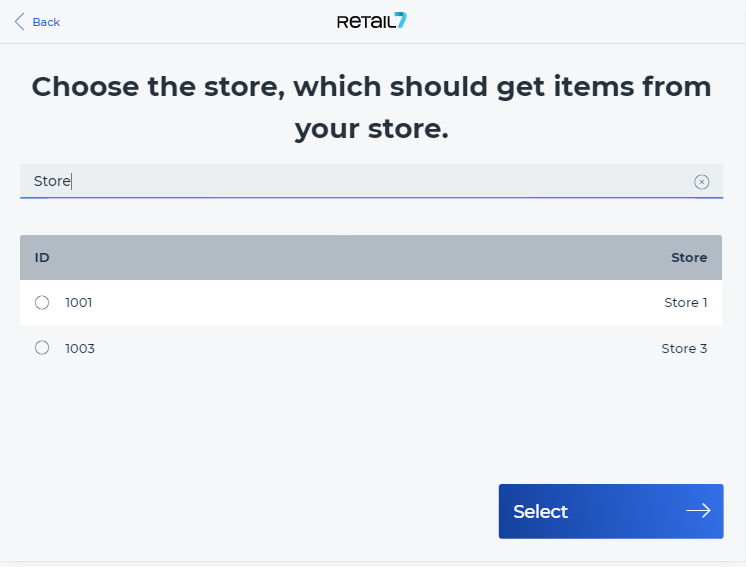Click the ID column header
The width and height of the screenshot is (746, 567).
42,257
